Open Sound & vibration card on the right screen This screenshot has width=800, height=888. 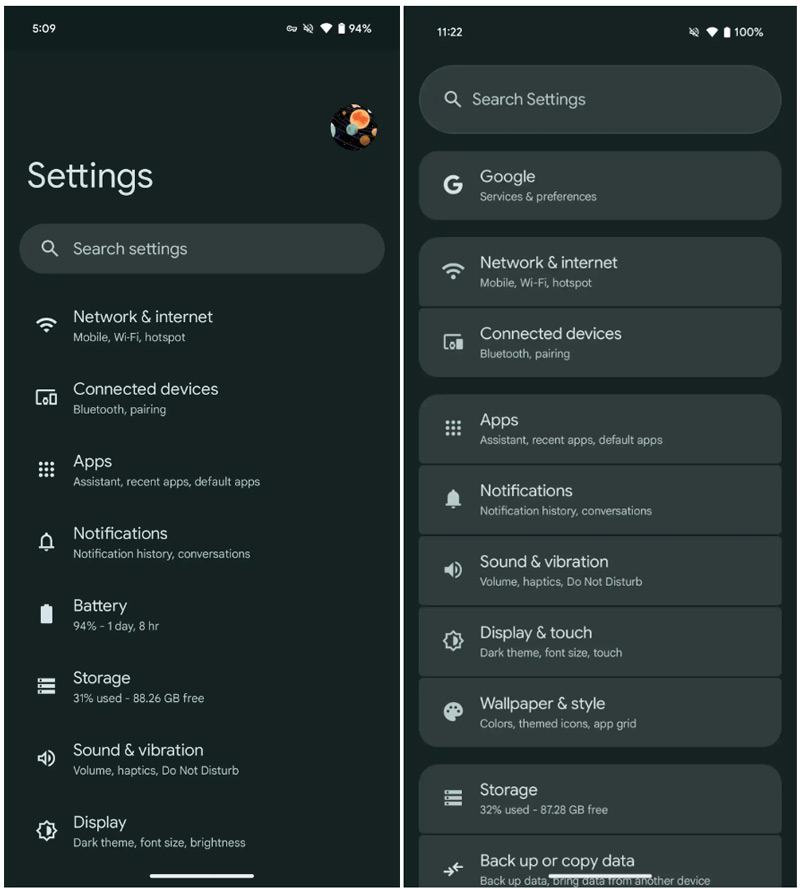[x=600, y=571]
